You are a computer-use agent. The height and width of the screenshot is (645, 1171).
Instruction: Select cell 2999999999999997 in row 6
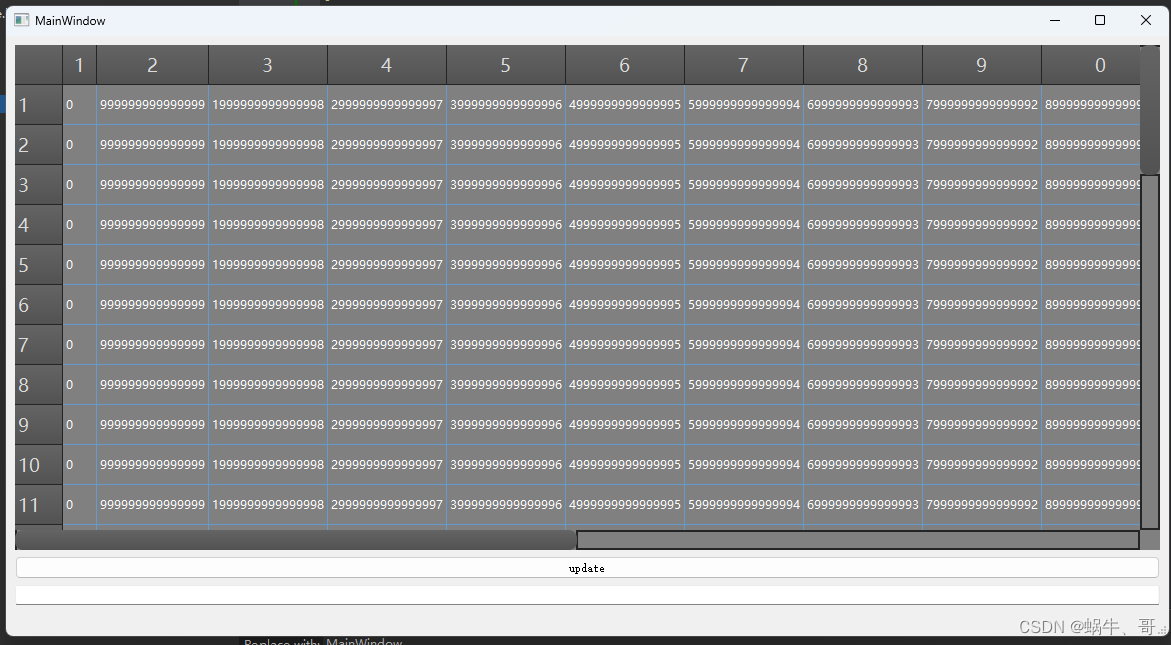pyautogui.click(x=386, y=305)
